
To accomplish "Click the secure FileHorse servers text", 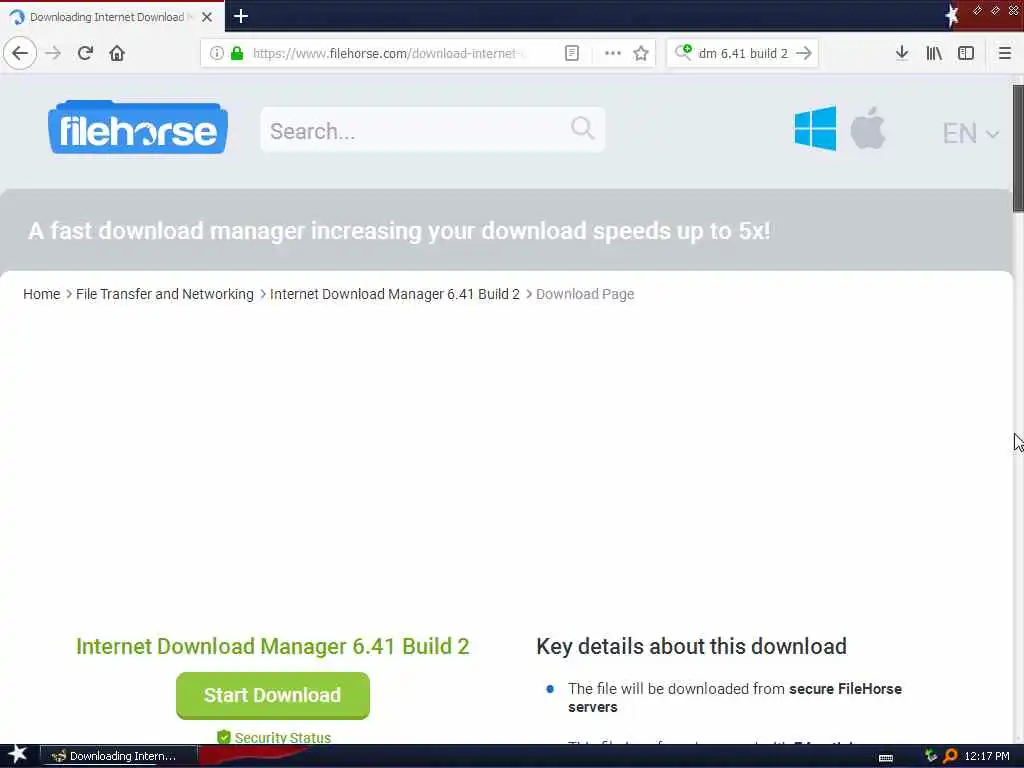I will pos(735,697).
